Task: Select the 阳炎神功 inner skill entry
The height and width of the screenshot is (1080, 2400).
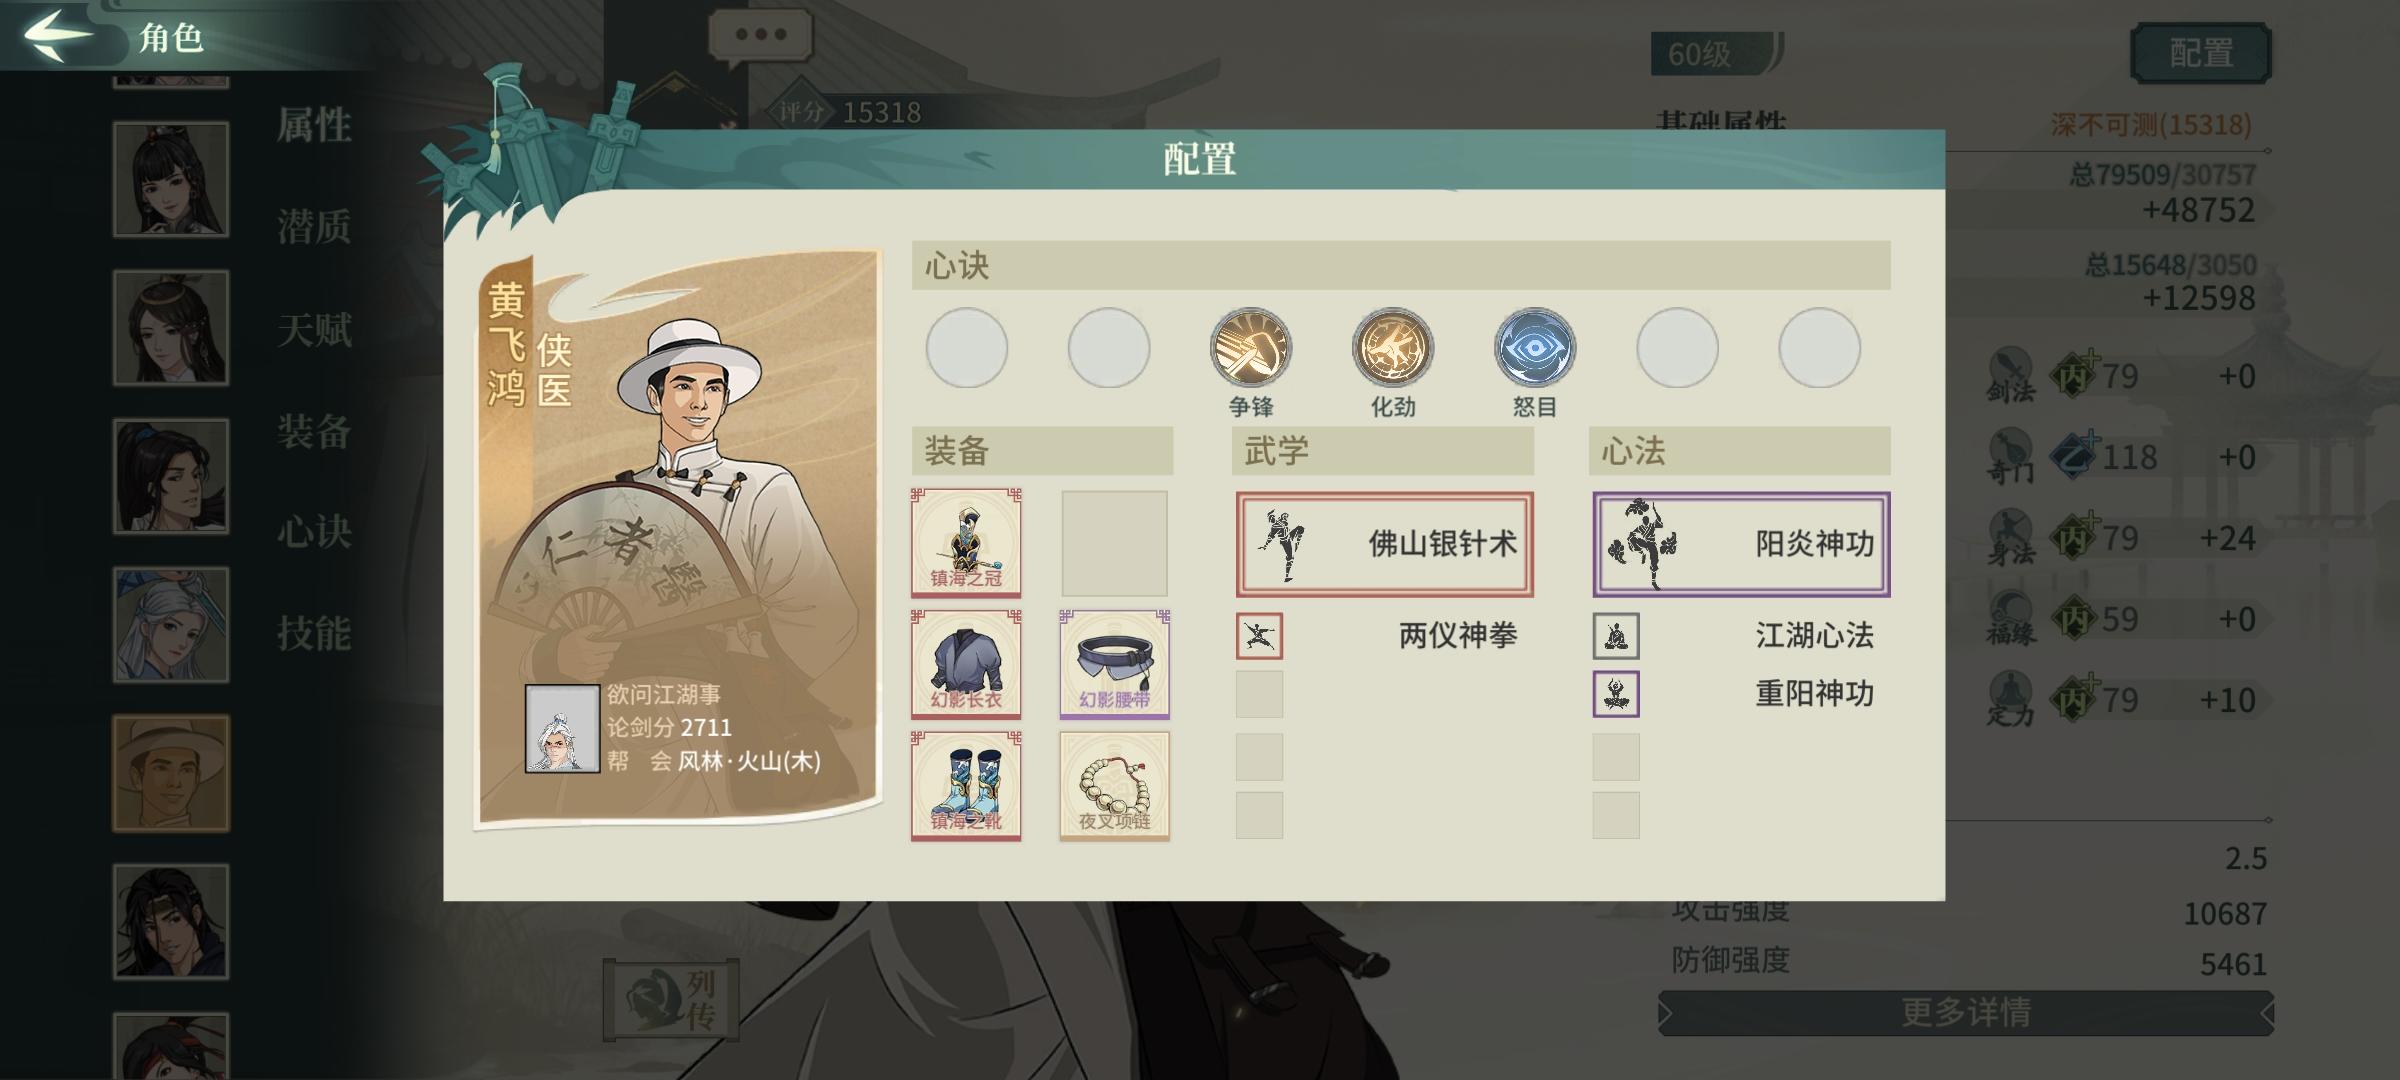Action: [1741, 544]
